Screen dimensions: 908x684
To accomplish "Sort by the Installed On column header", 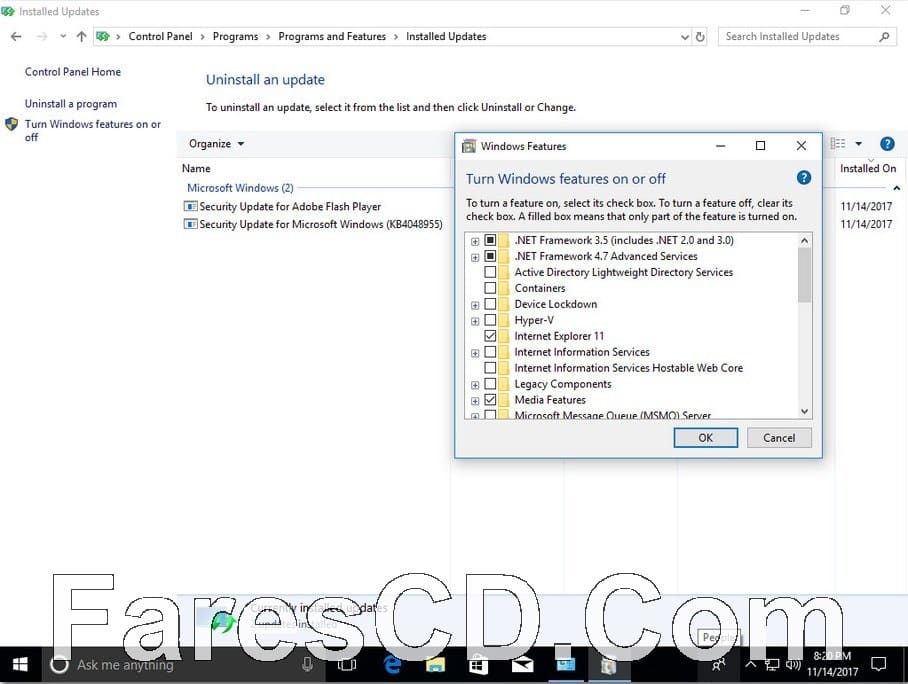I will tap(867, 169).
